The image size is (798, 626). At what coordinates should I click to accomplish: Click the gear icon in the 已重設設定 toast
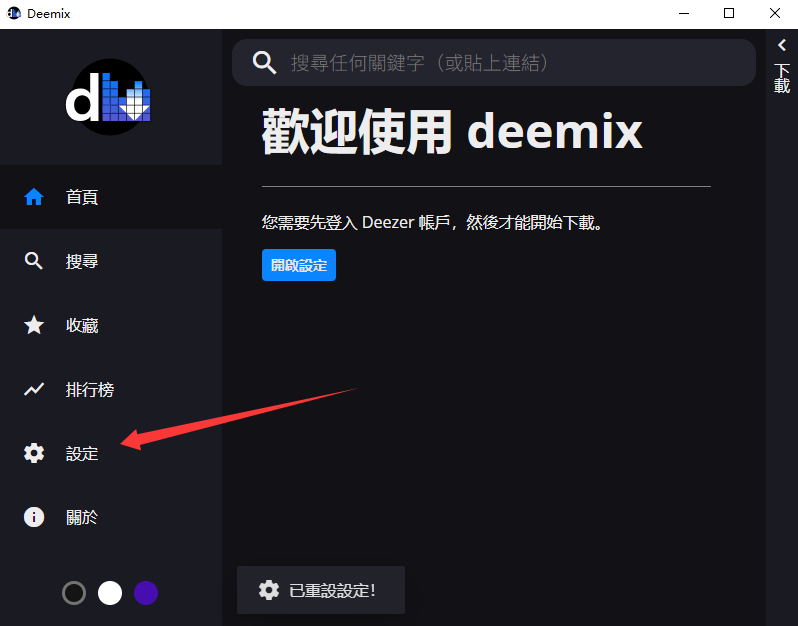269,590
